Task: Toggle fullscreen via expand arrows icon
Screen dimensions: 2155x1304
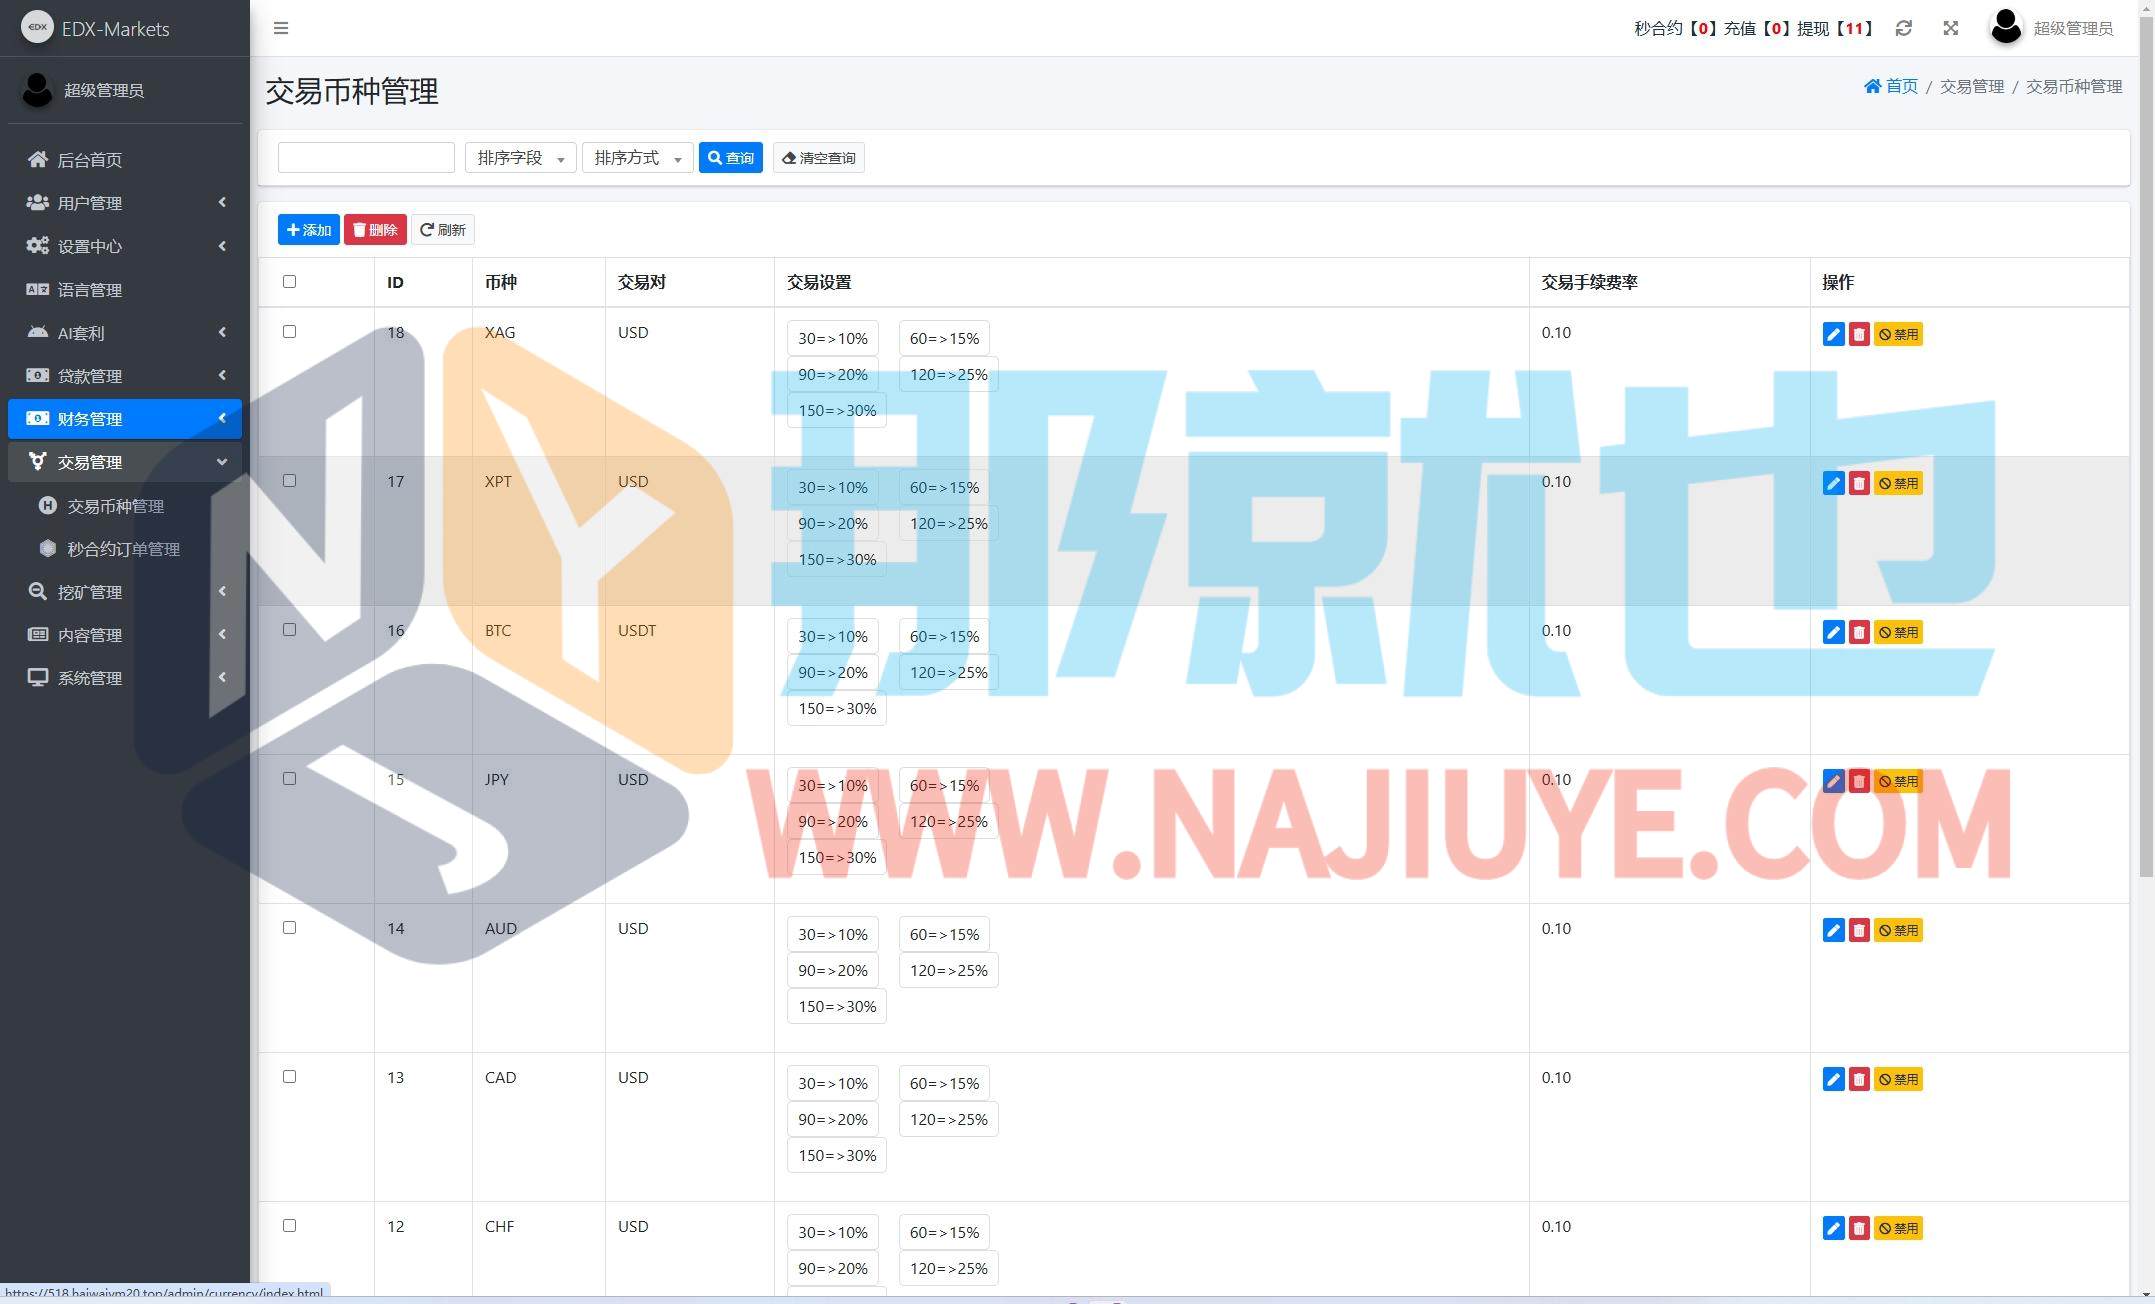Action: point(1950,28)
